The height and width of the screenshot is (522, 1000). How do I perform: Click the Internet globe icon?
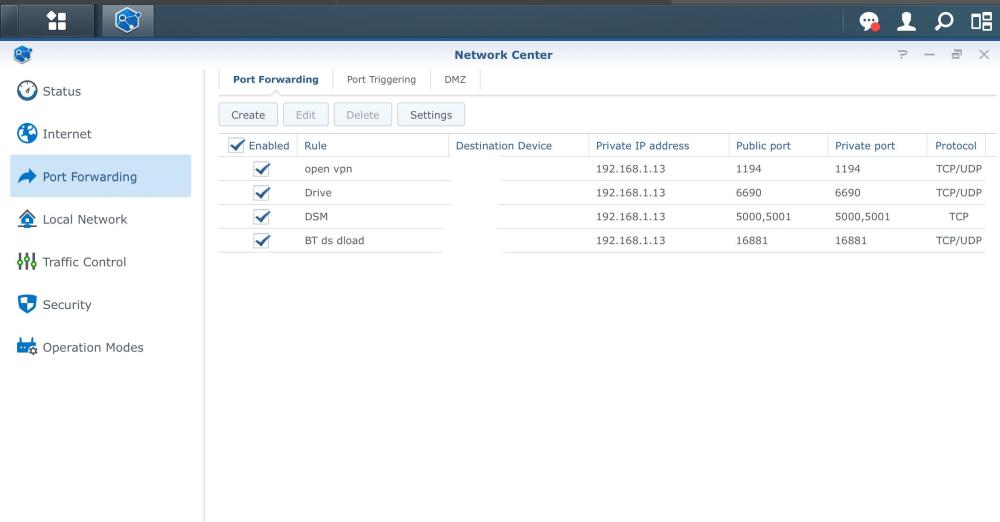pos(27,133)
